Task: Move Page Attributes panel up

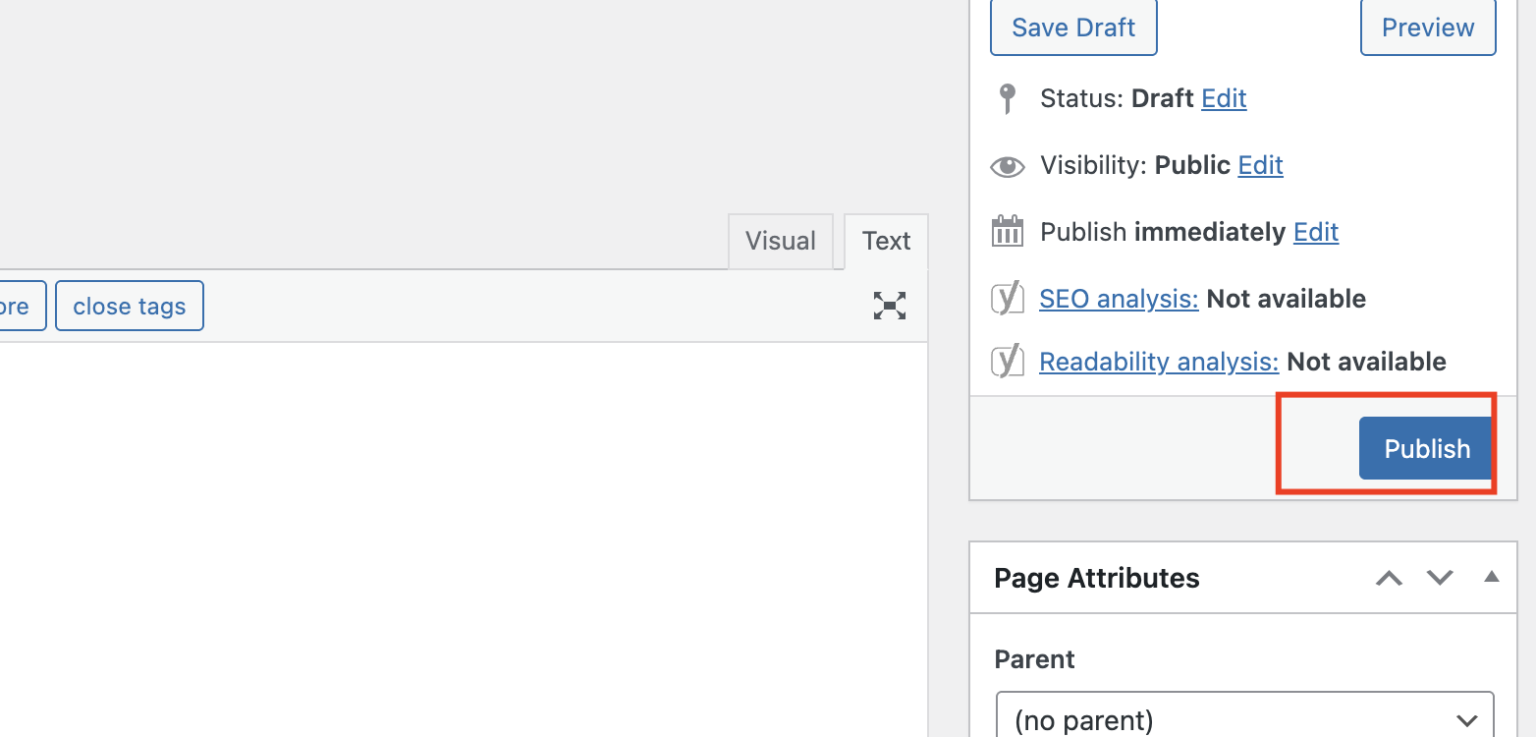Action: tap(1389, 578)
